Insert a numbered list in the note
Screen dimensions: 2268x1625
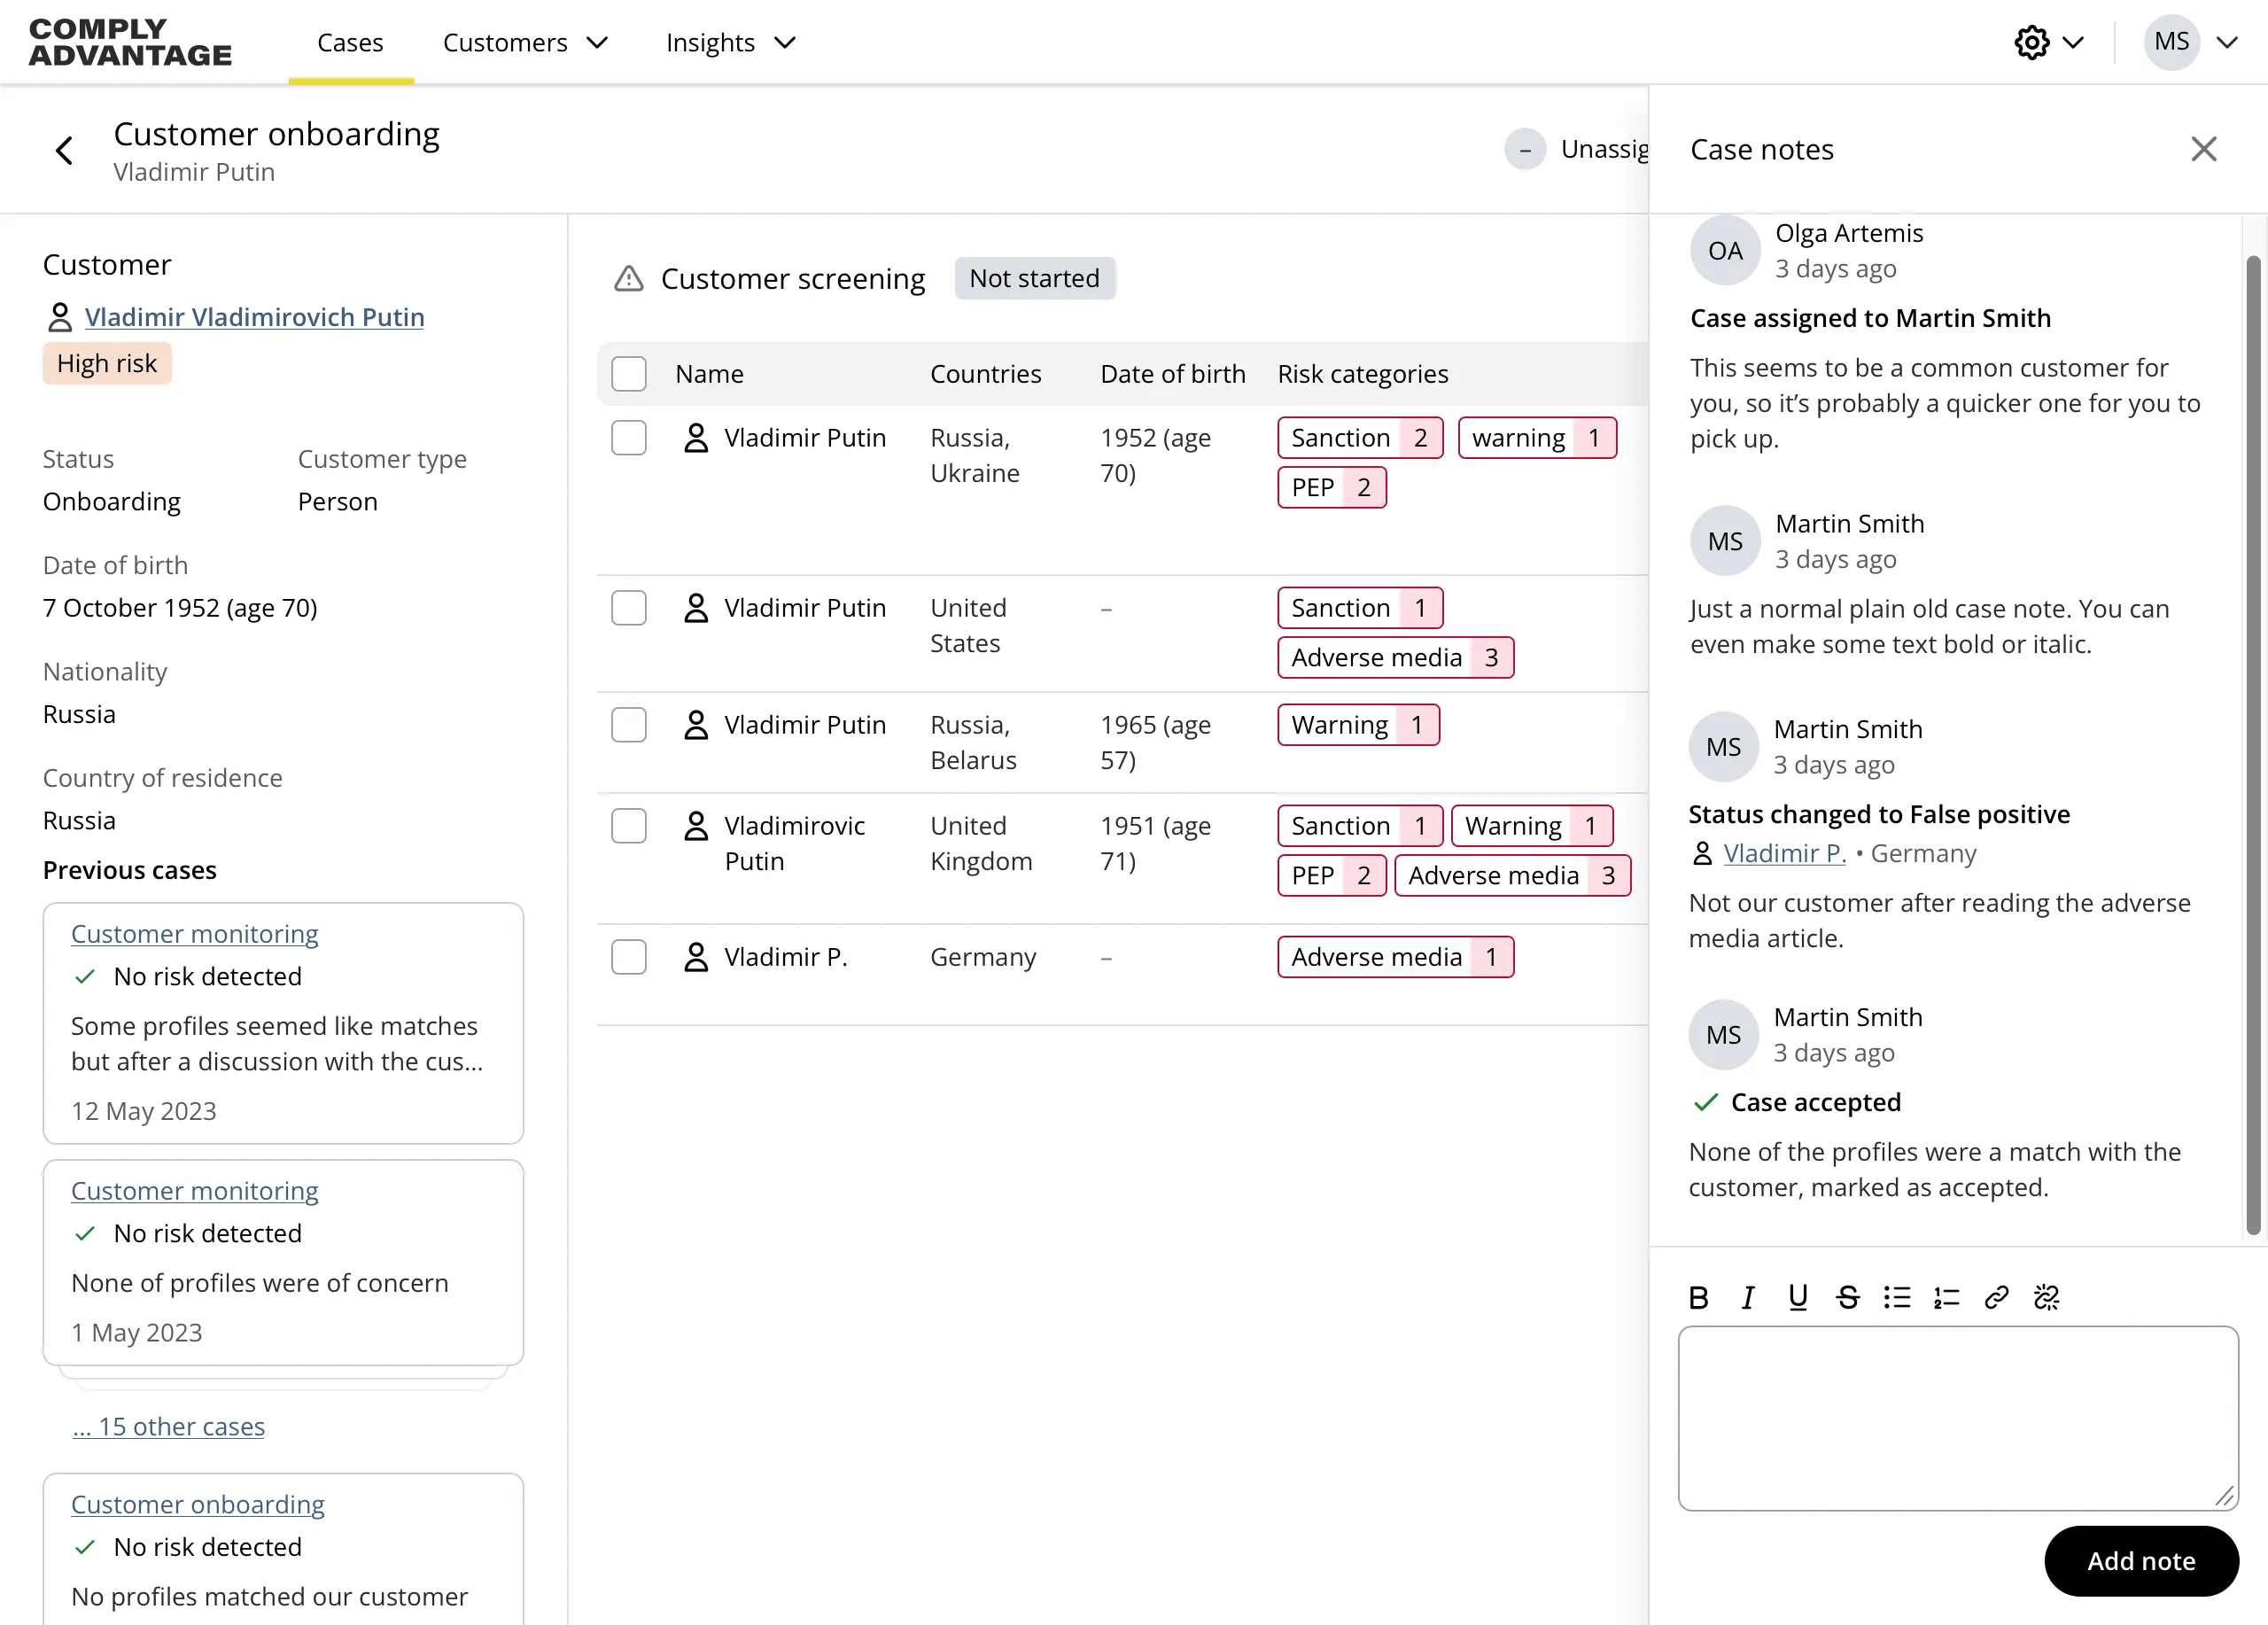(x=1946, y=1297)
